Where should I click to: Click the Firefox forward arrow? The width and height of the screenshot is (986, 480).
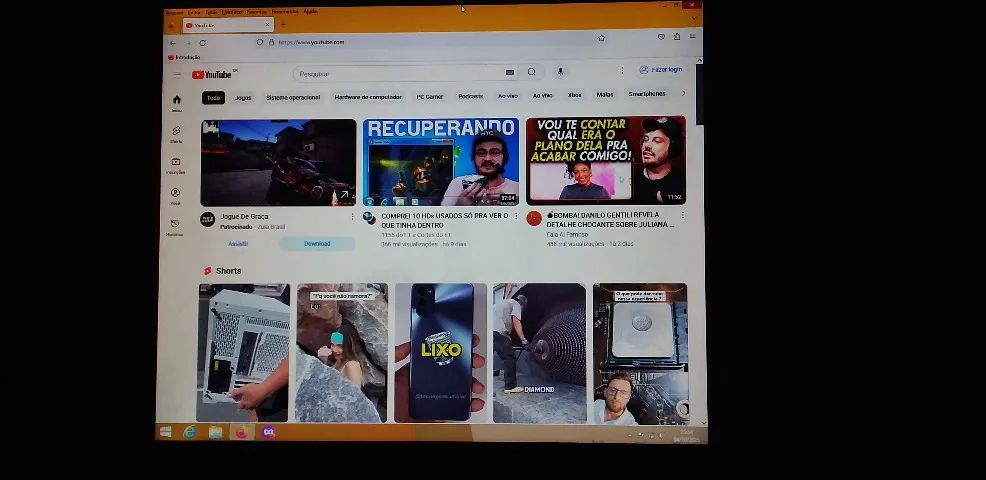187,43
